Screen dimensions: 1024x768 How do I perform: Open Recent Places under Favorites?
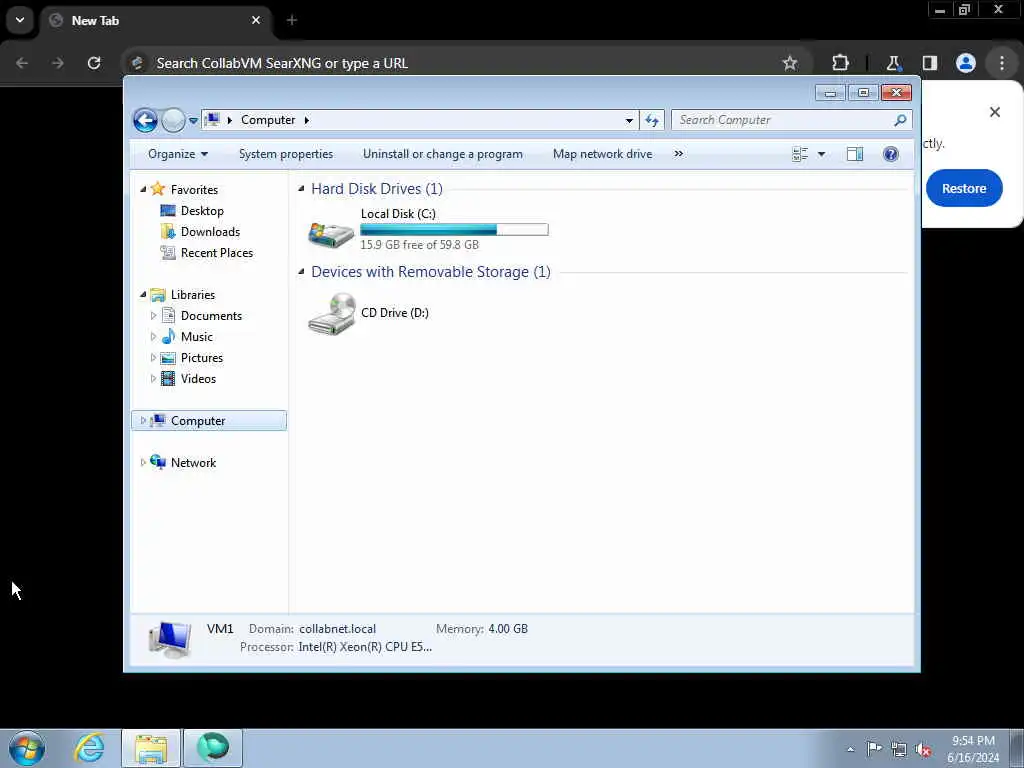point(217,253)
